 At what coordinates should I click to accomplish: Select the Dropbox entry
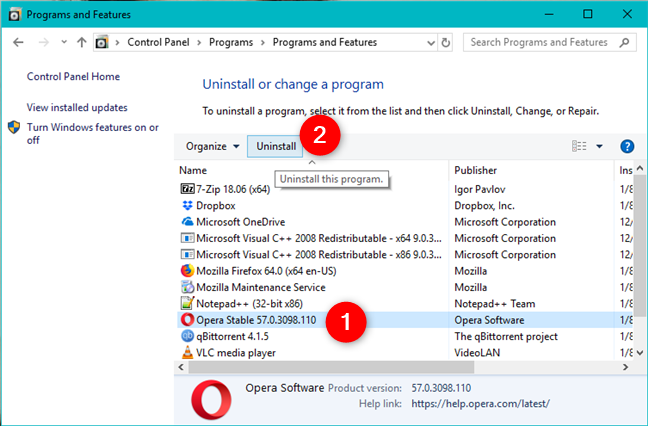click(x=405, y=205)
